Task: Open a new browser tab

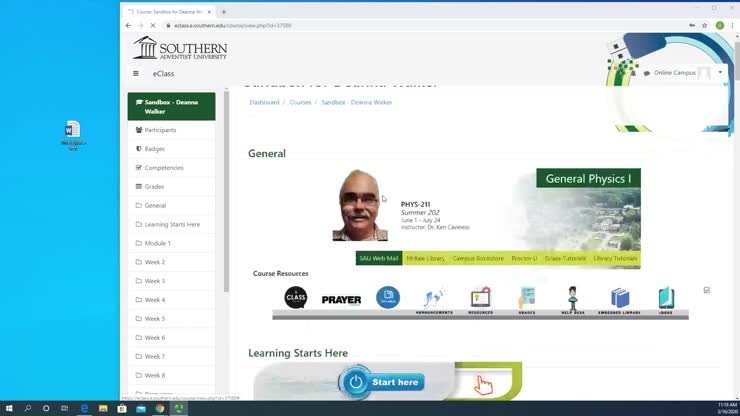Action: [224, 12]
